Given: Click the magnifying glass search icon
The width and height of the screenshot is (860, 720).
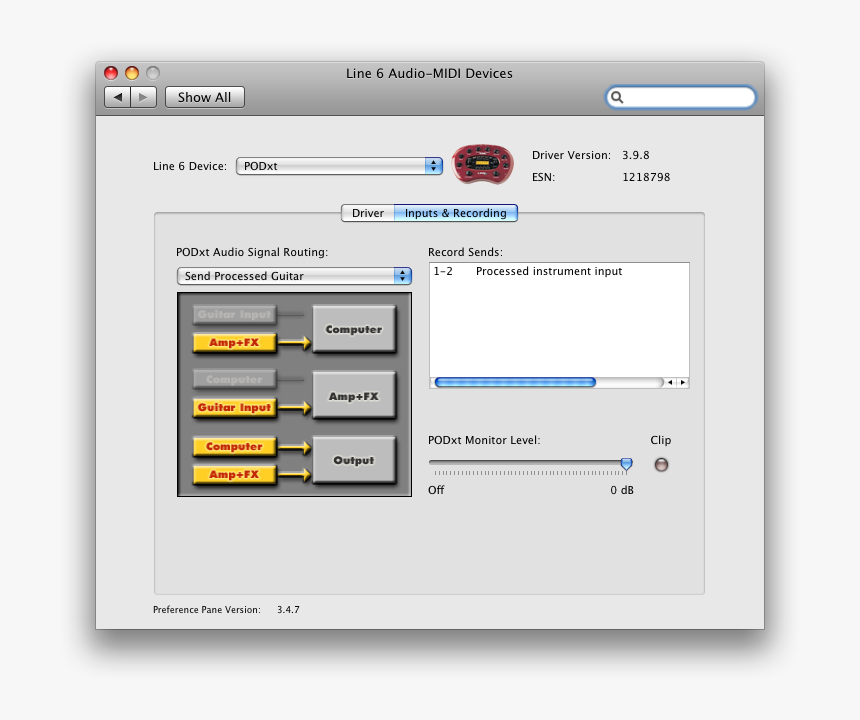Looking at the screenshot, I should click(617, 97).
